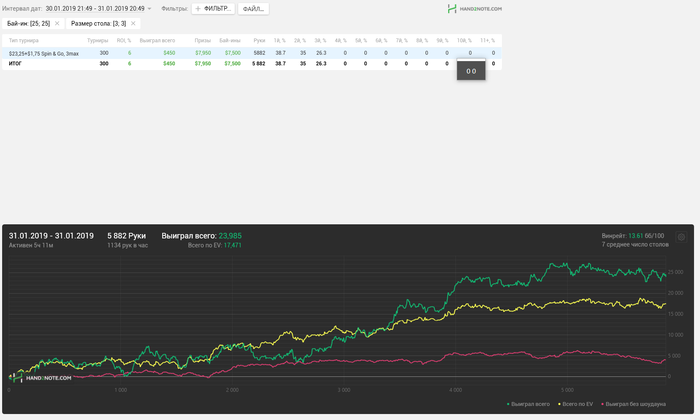Click the date range 30.01.2019 – 31.01.2019 field
The image size is (700, 420).
click(95, 8)
